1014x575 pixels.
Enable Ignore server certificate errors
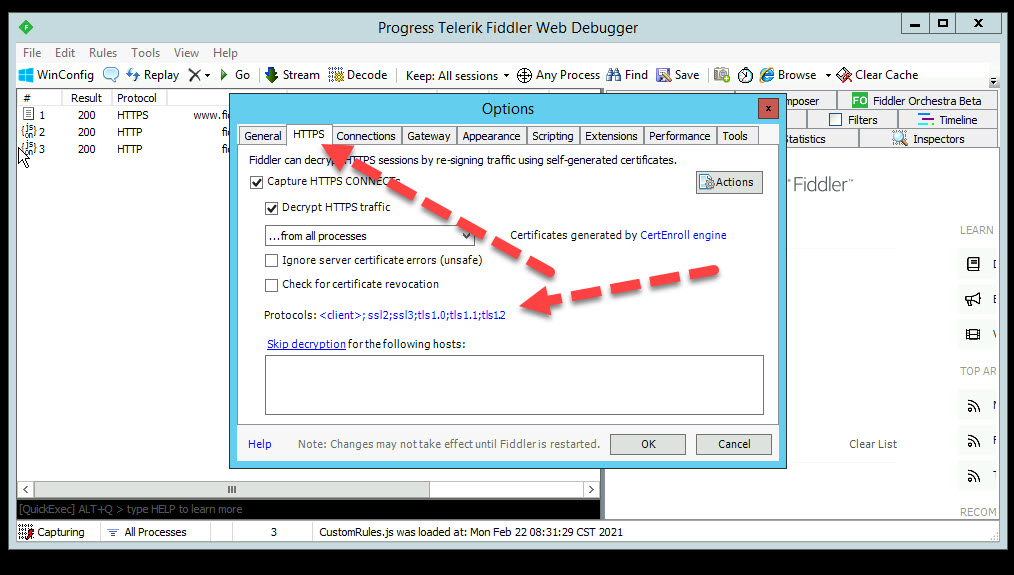coord(272,260)
